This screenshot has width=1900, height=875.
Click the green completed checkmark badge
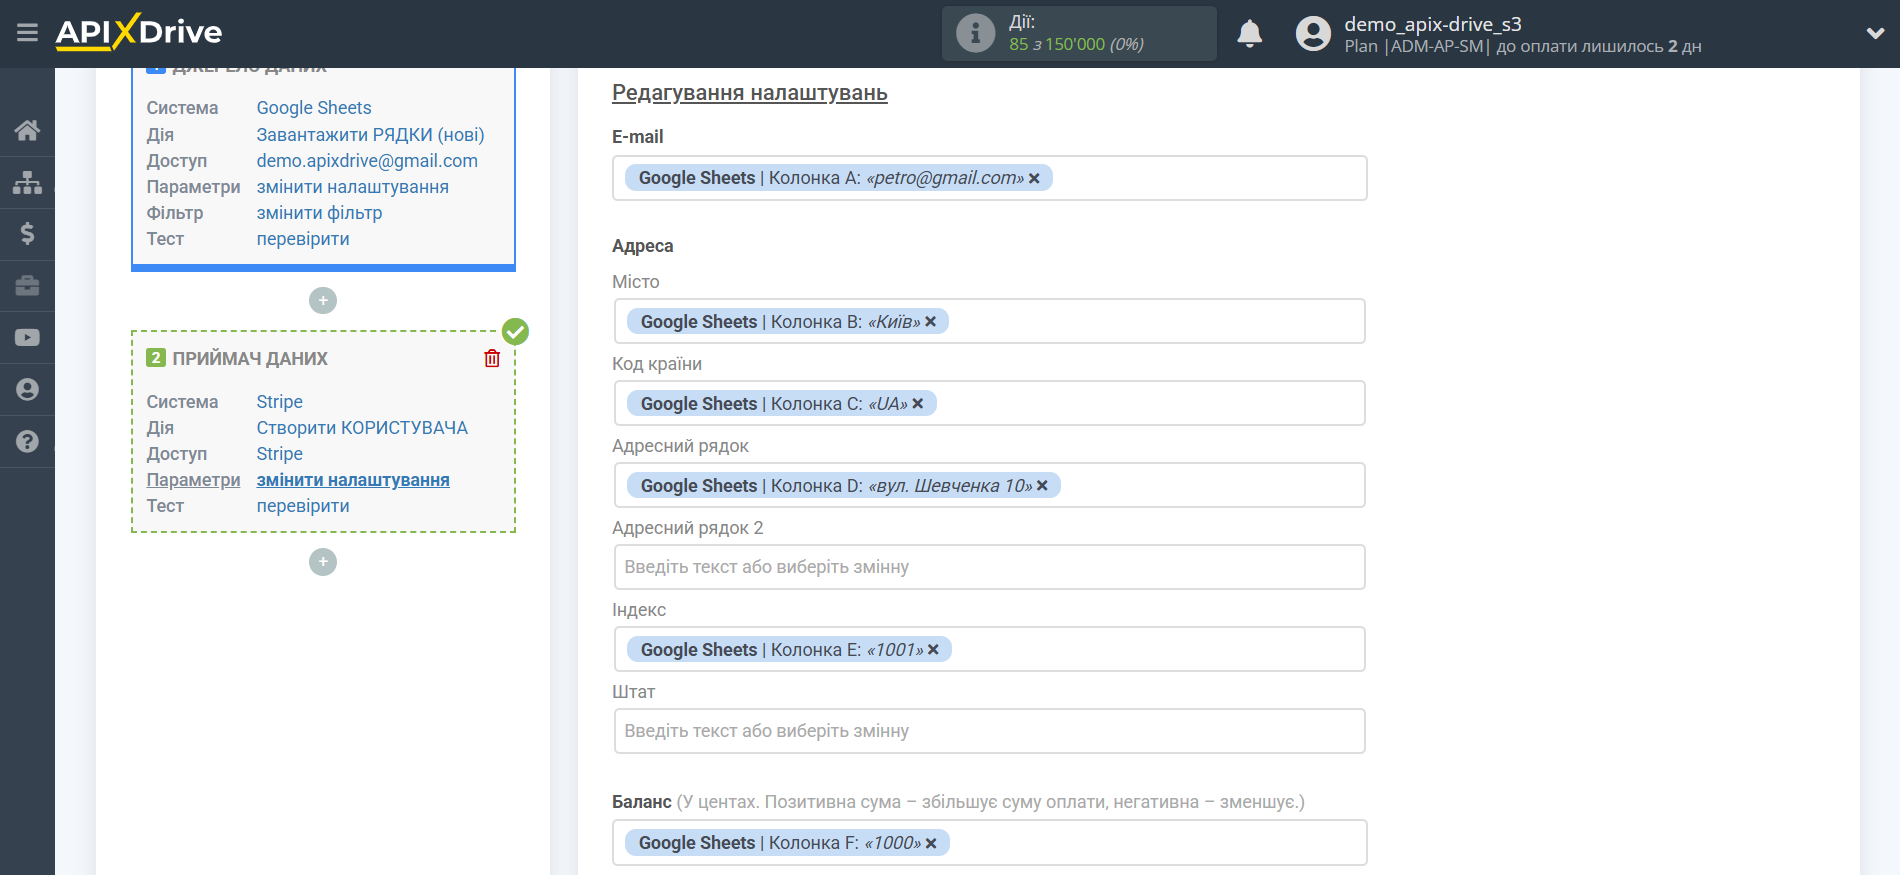pyautogui.click(x=515, y=331)
